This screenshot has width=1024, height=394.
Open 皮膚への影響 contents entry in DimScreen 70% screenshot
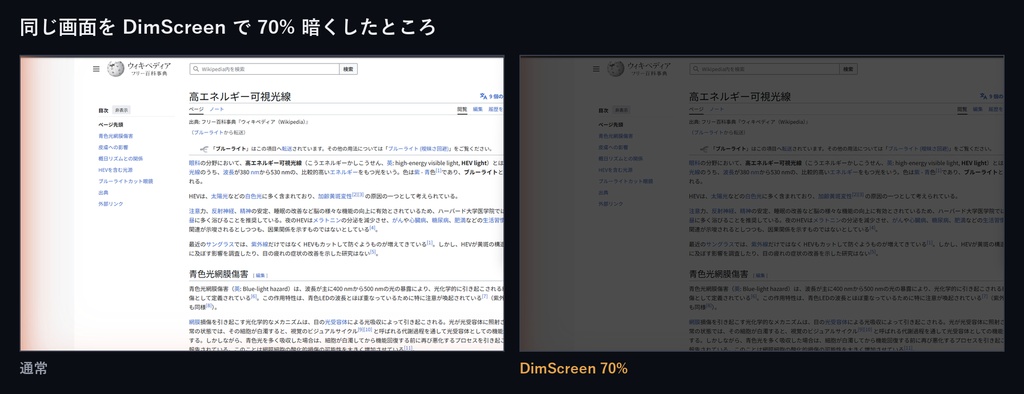[614, 147]
